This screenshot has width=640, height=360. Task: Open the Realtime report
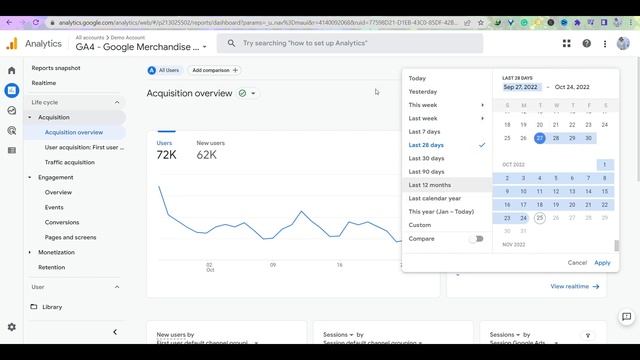(x=44, y=83)
